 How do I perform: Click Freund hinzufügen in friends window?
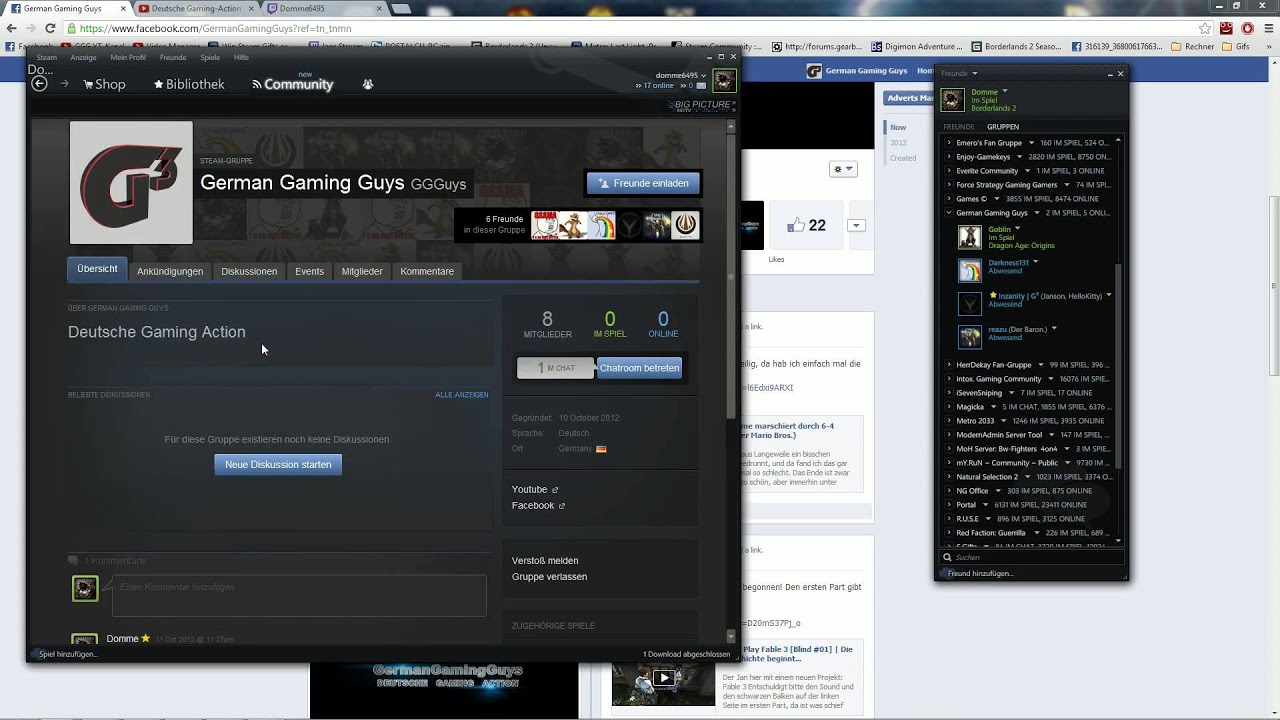click(x=980, y=574)
